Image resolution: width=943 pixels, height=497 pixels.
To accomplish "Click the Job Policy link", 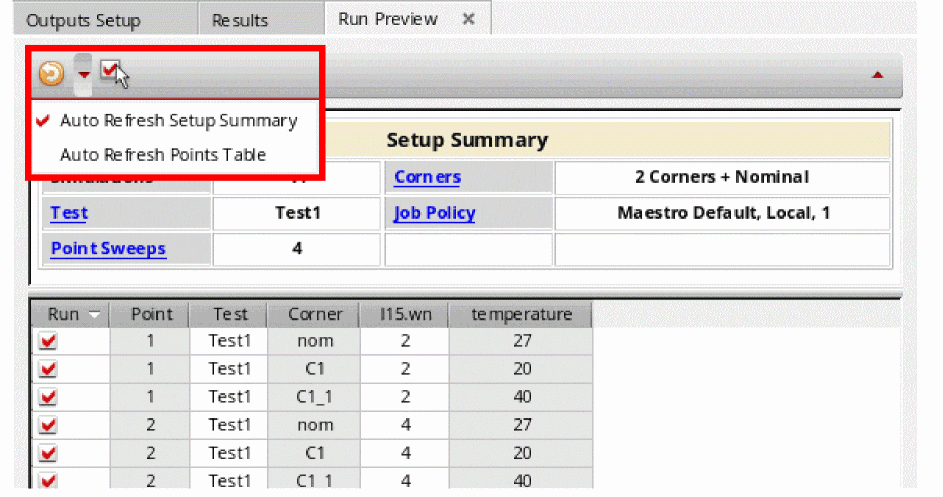I will point(434,213).
